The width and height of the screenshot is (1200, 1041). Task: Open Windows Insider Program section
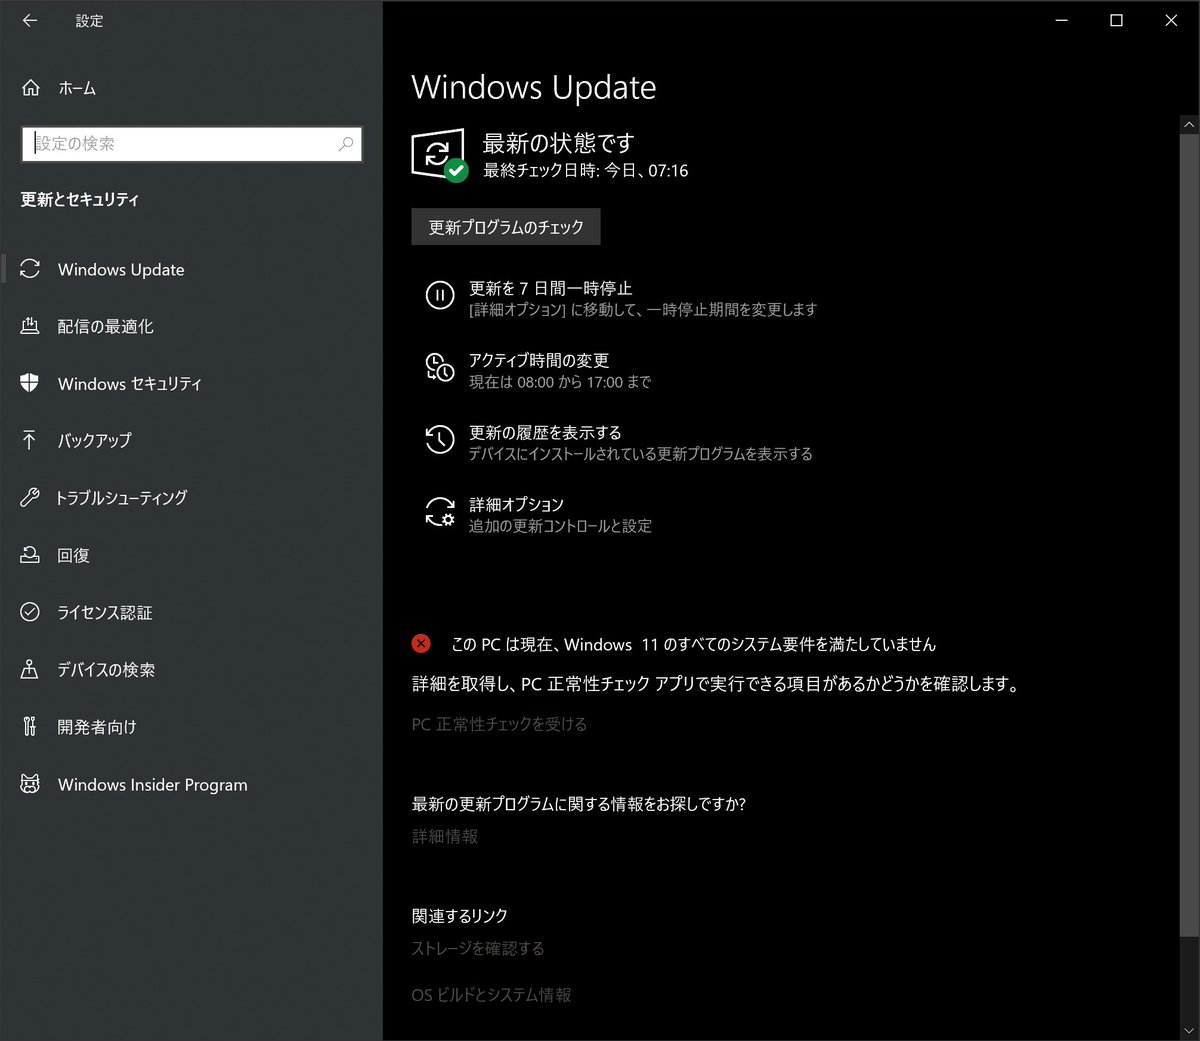[153, 784]
